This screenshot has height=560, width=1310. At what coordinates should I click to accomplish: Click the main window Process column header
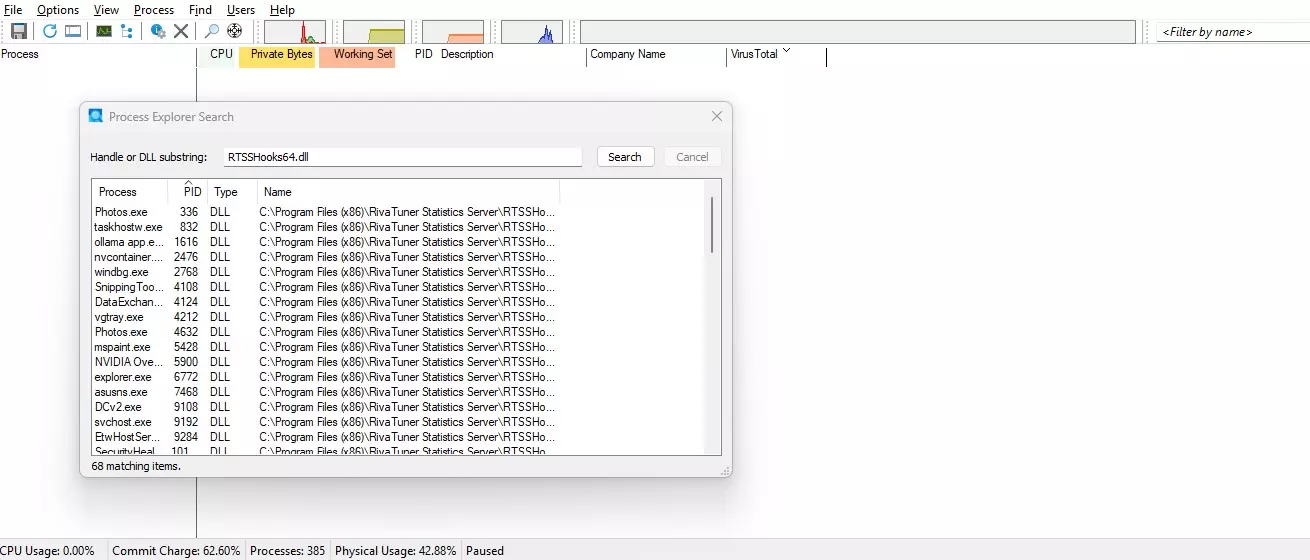98,55
